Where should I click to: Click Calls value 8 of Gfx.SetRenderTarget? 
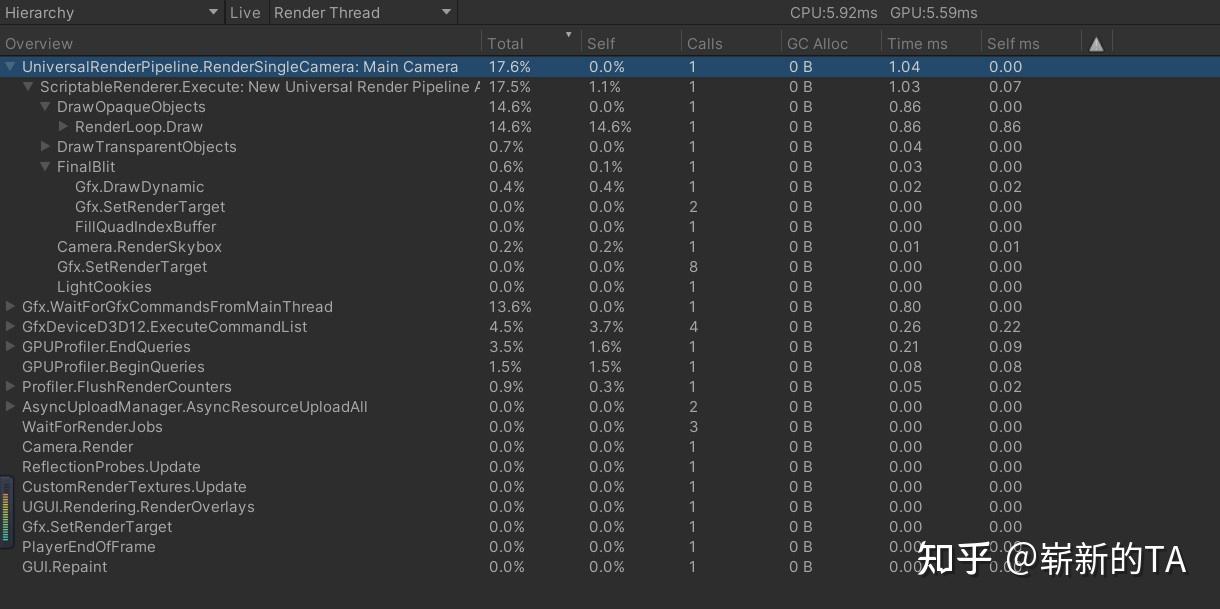pyautogui.click(x=693, y=267)
